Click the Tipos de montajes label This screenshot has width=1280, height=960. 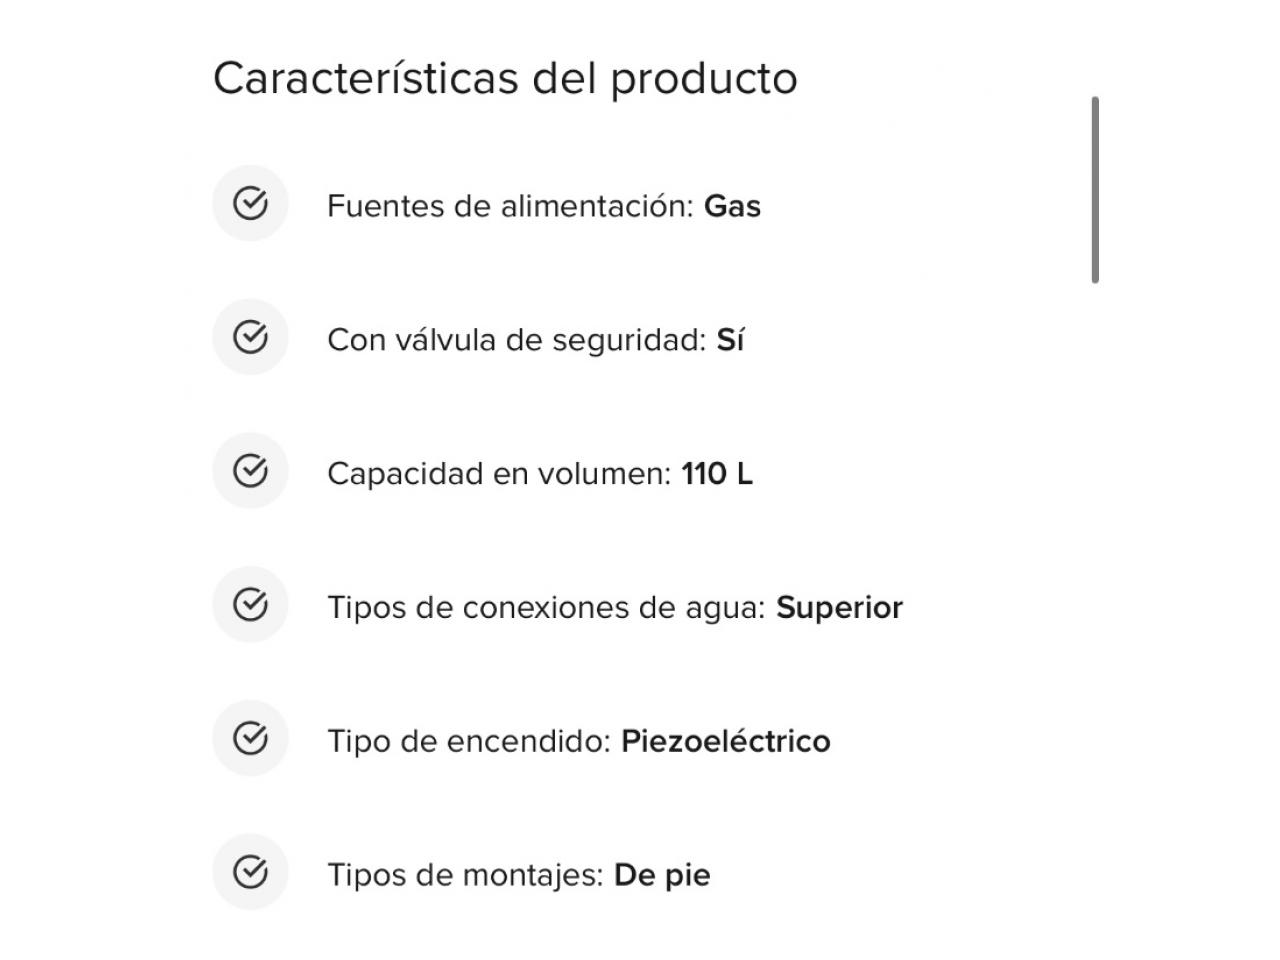465,876
